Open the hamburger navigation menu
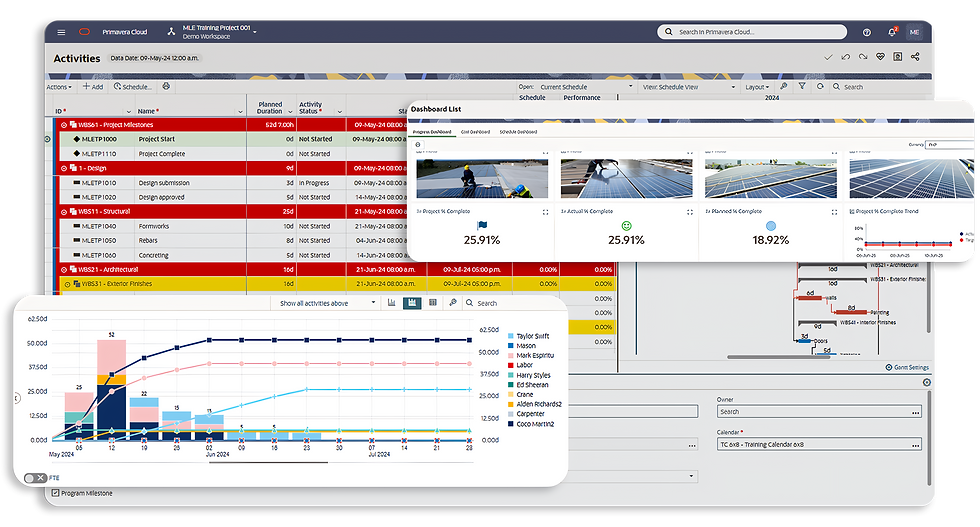 click(x=61, y=32)
